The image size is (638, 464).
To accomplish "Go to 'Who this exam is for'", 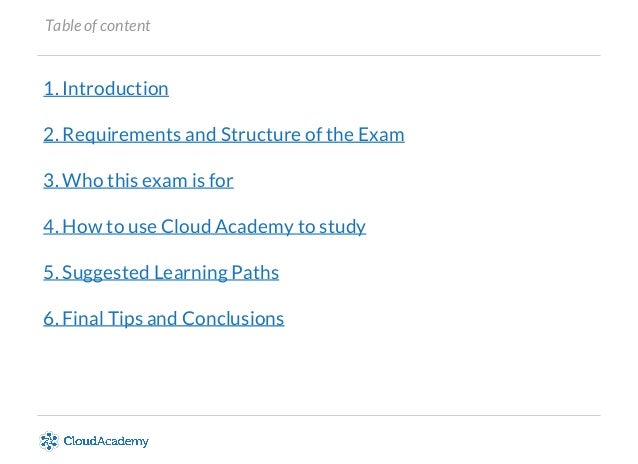I will (138, 181).
